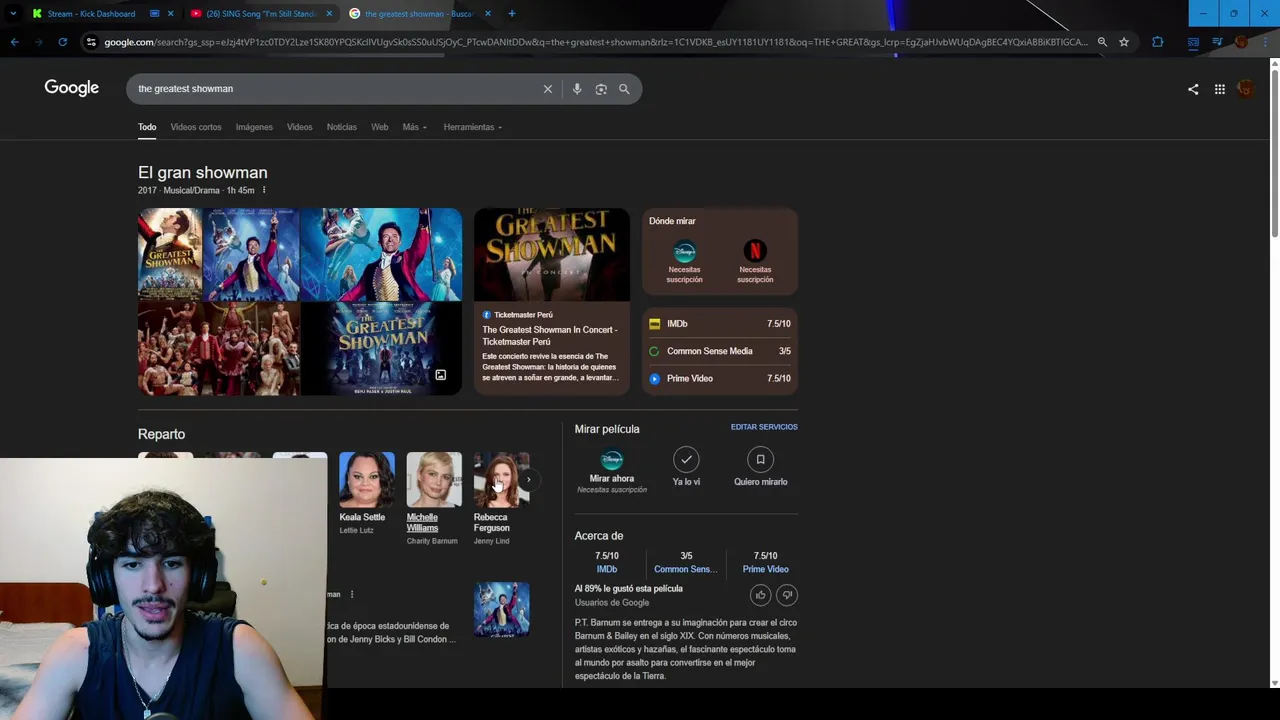This screenshot has height=720, width=1280.
Task: Start voice search with the microphone
Action: [x=577, y=89]
